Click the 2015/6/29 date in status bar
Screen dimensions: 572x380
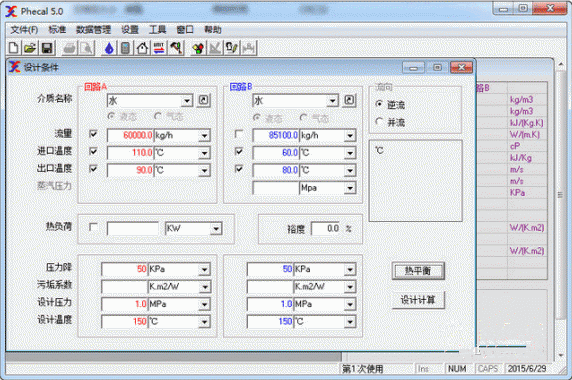tap(527, 369)
